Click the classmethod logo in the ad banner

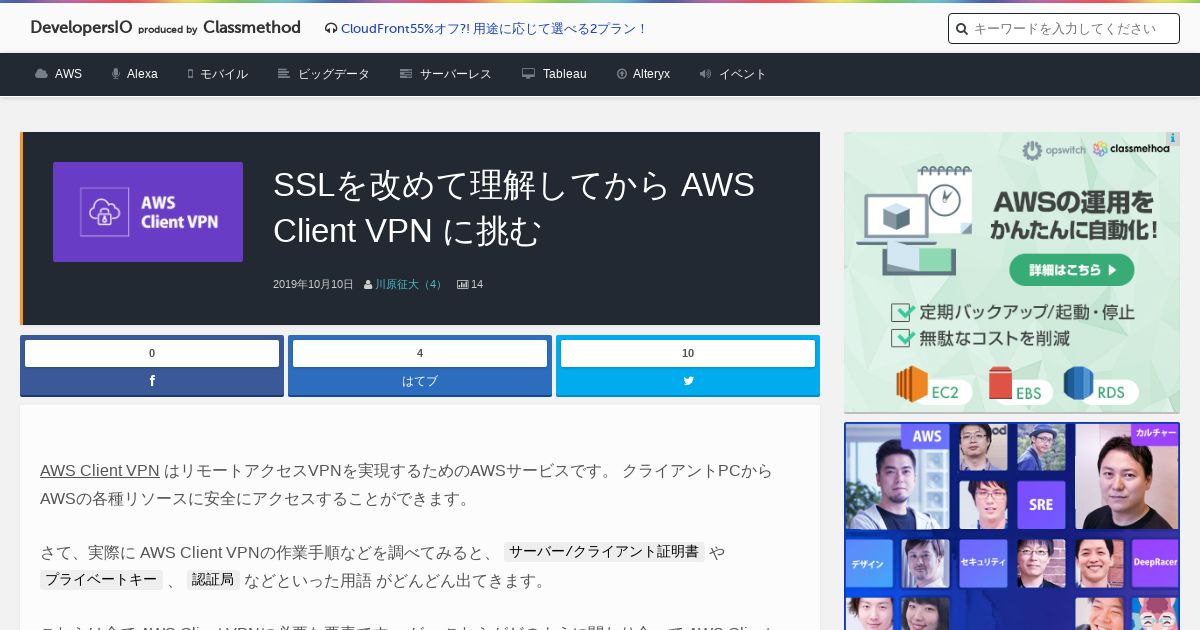1131,149
